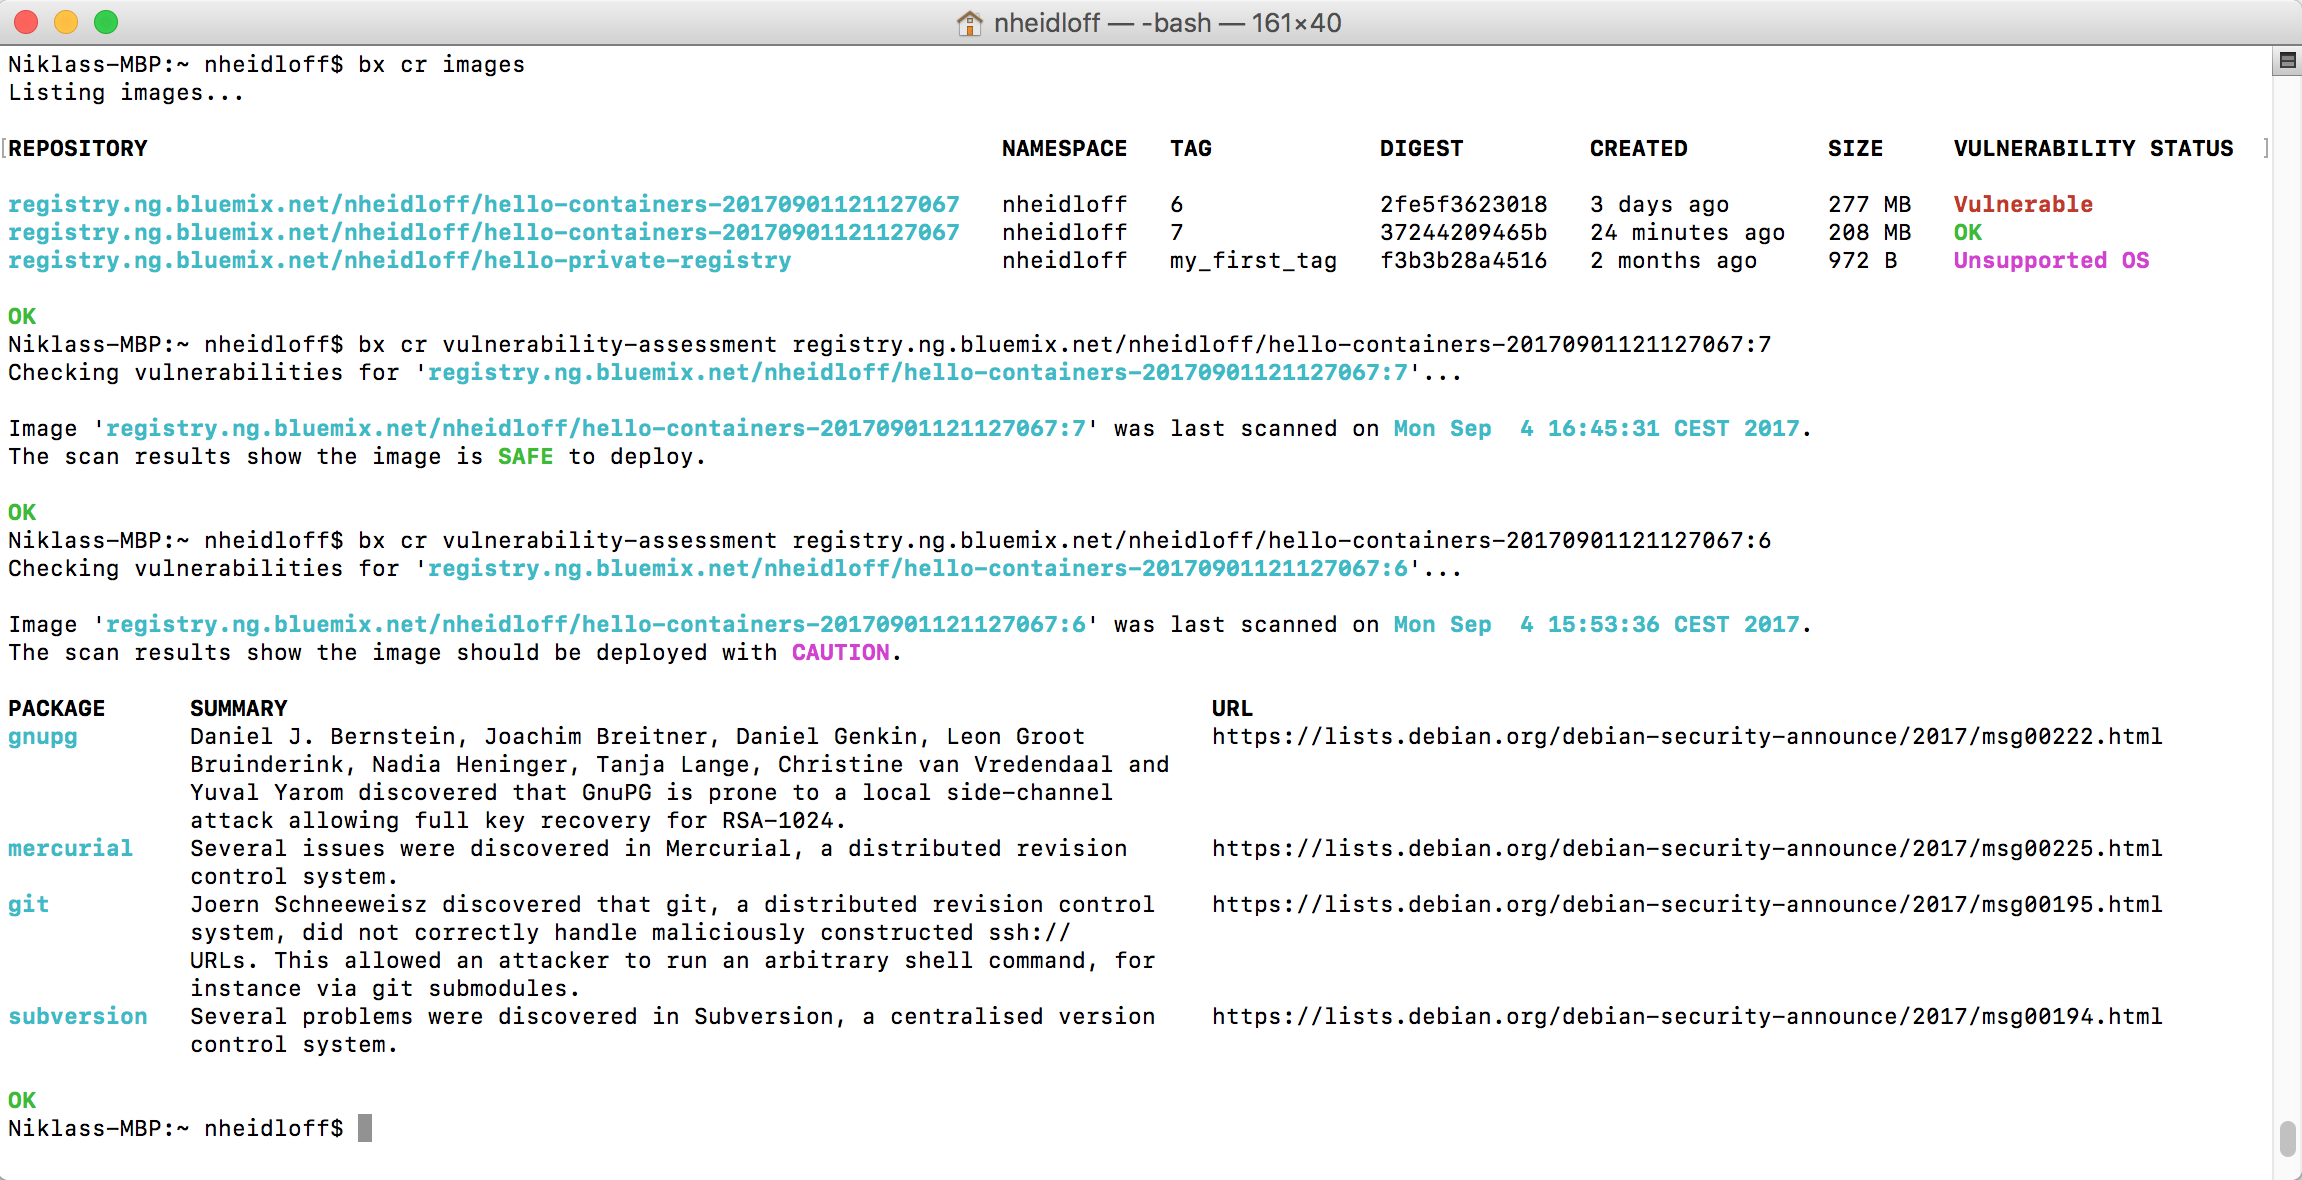Click the word 'SAFE' in scan results
The height and width of the screenshot is (1180, 2302).
tap(525, 456)
